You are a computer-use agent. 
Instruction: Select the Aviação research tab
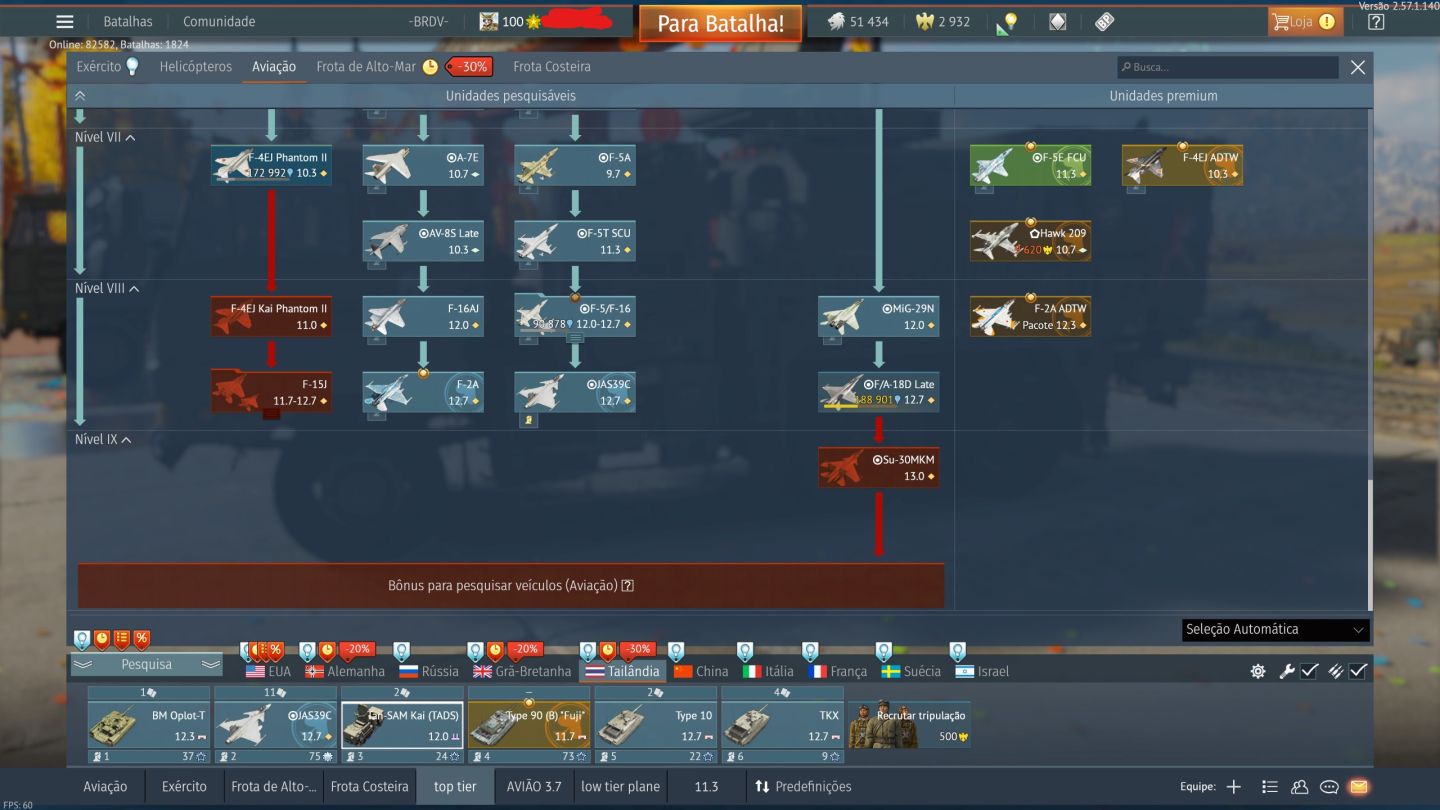pyautogui.click(x=274, y=67)
